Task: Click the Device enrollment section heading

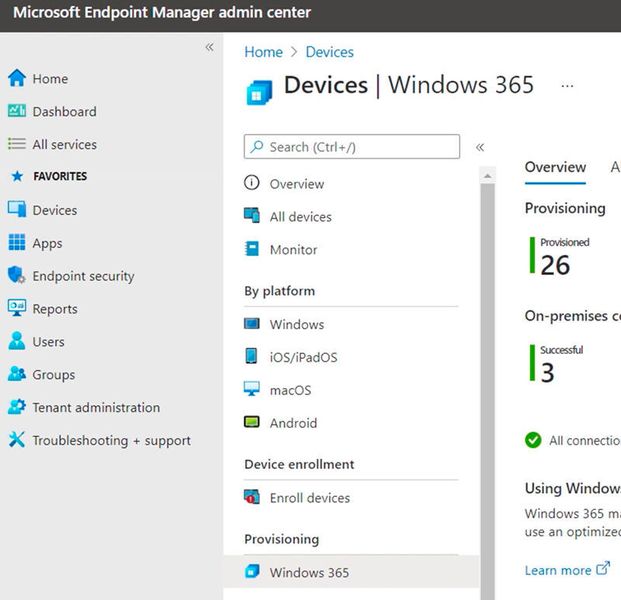Action: pos(299,464)
